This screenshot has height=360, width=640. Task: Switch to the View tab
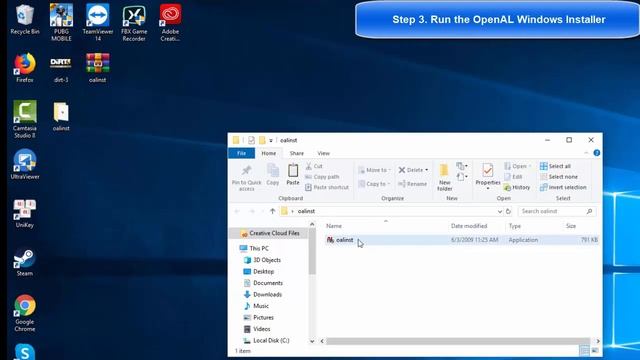[x=323, y=153]
